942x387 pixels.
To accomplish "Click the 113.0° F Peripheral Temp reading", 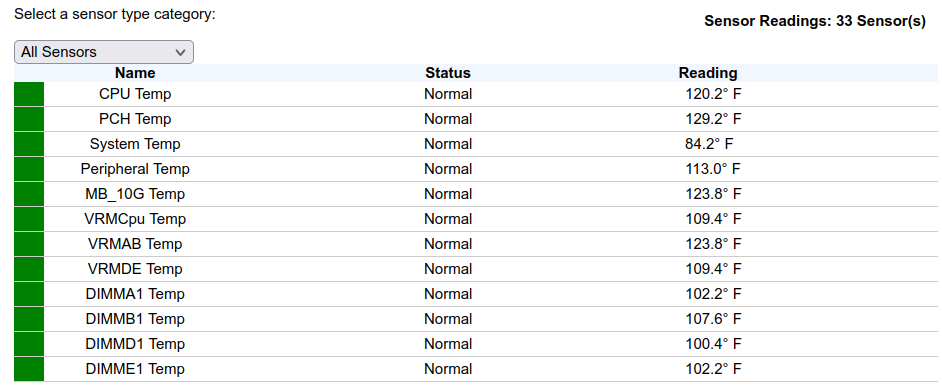I will (713, 169).
